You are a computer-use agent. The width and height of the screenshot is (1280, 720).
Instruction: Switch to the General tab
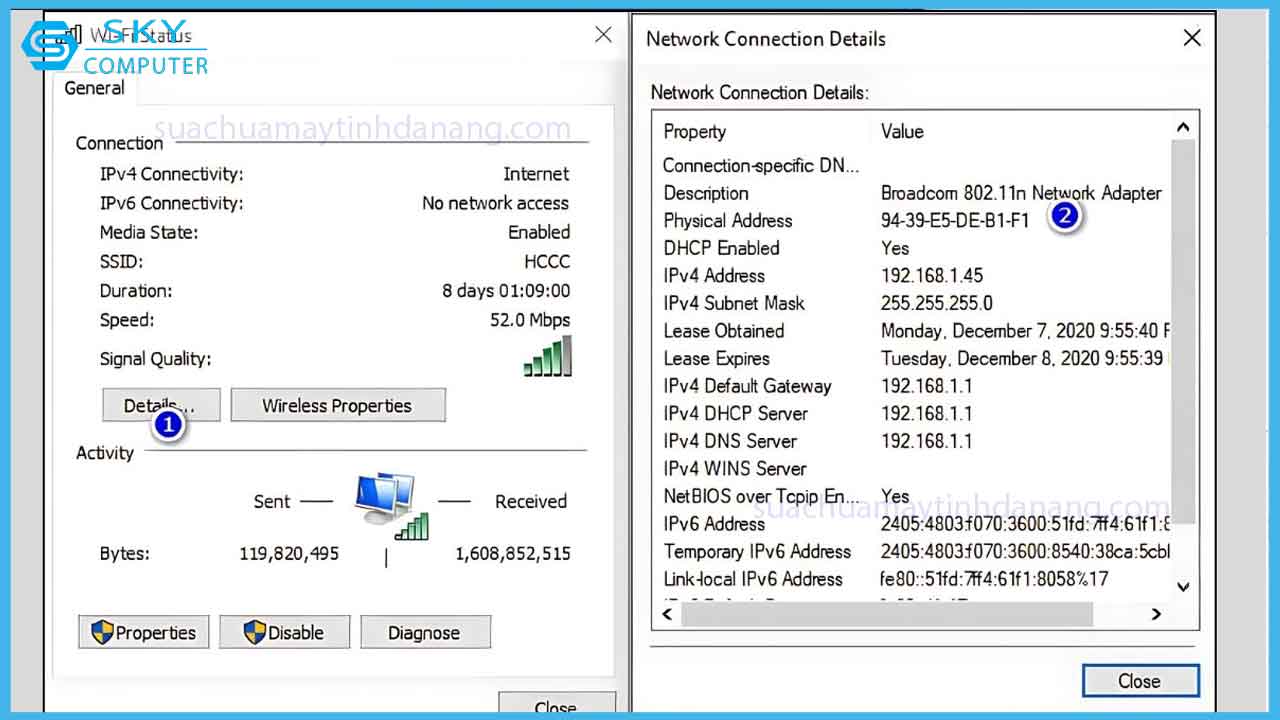pyautogui.click(x=94, y=88)
